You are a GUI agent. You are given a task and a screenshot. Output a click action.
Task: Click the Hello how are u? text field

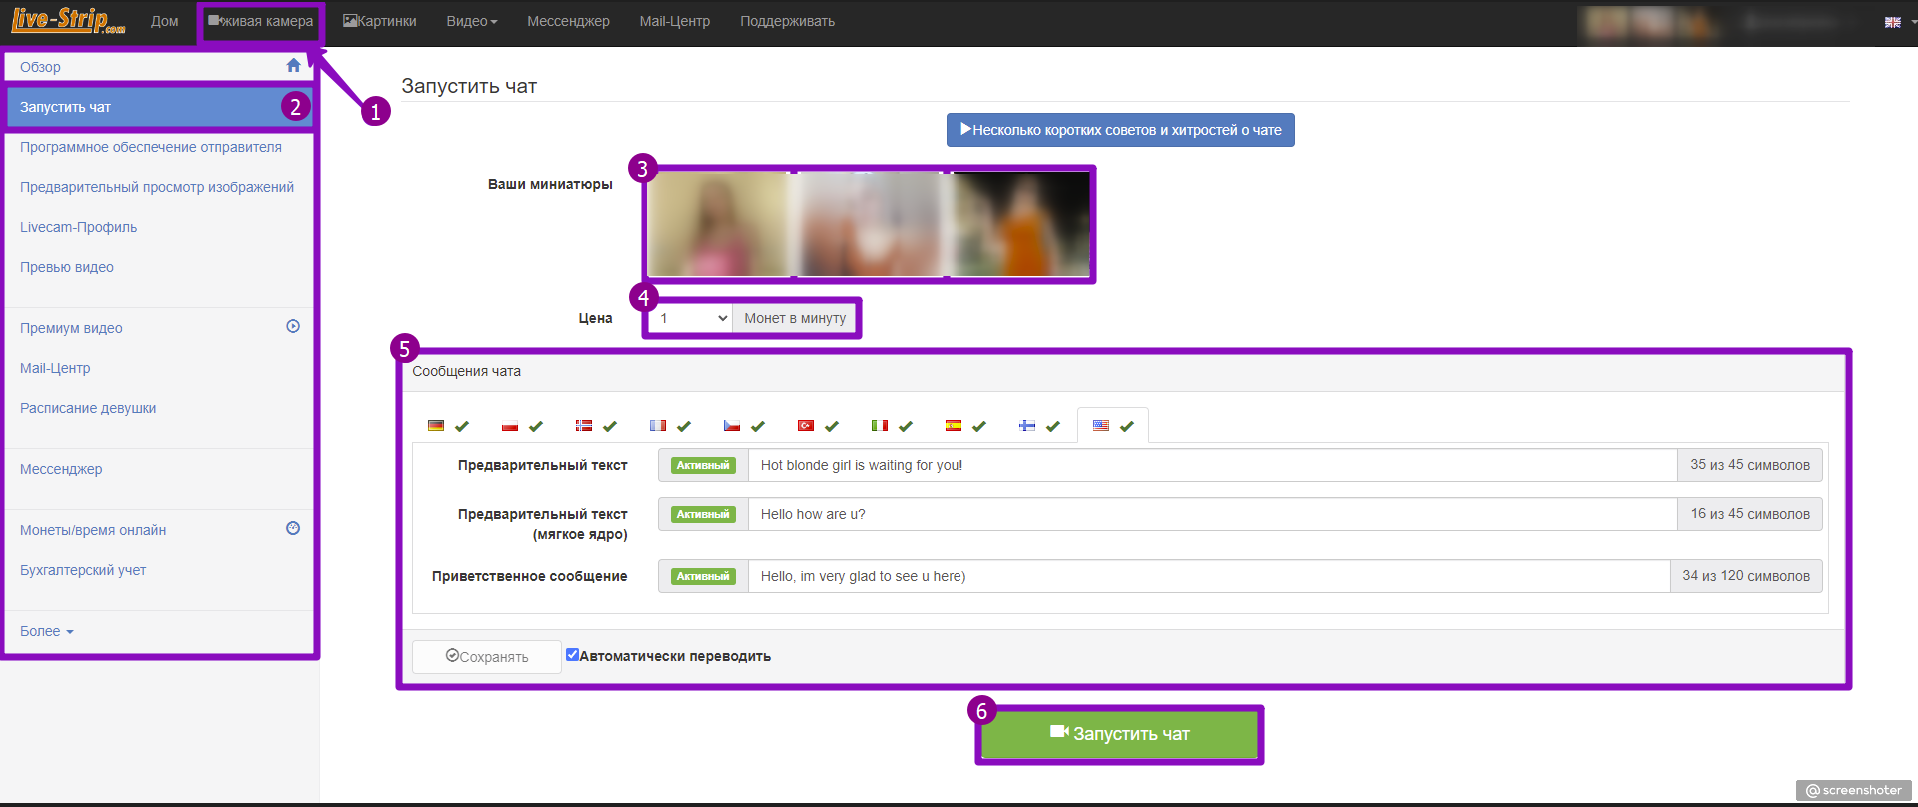pyautogui.click(x=1211, y=514)
